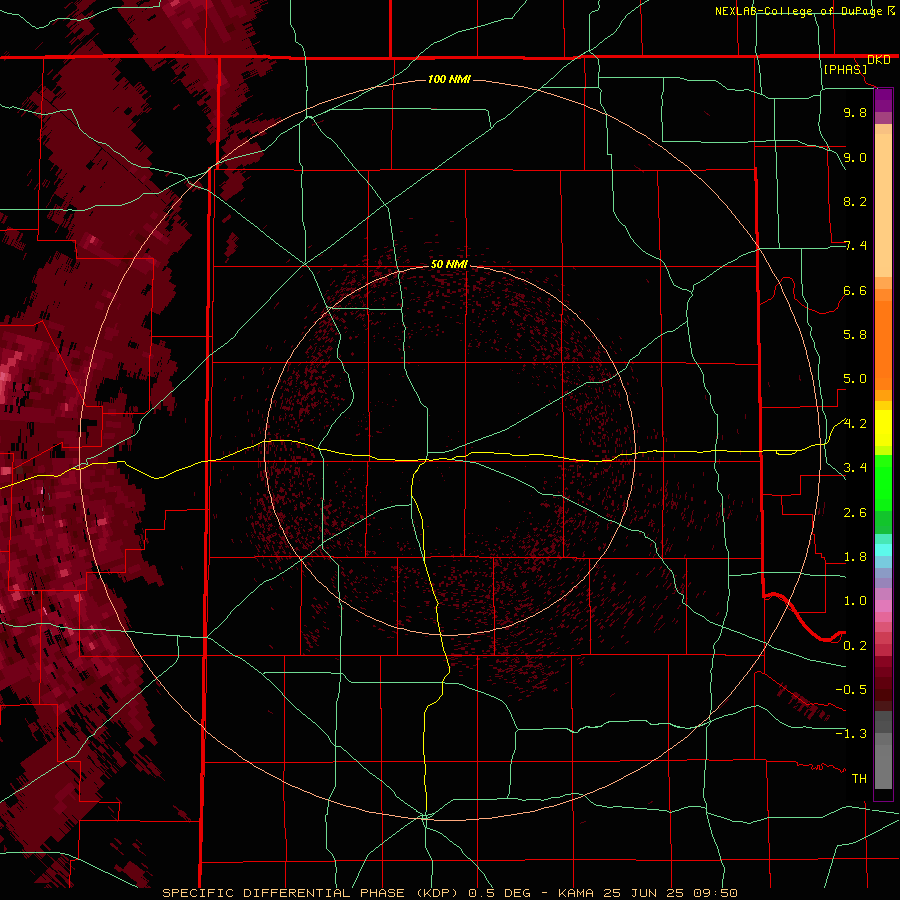Click the [PHAS] units label
The image size is (900, 900).
845,69
